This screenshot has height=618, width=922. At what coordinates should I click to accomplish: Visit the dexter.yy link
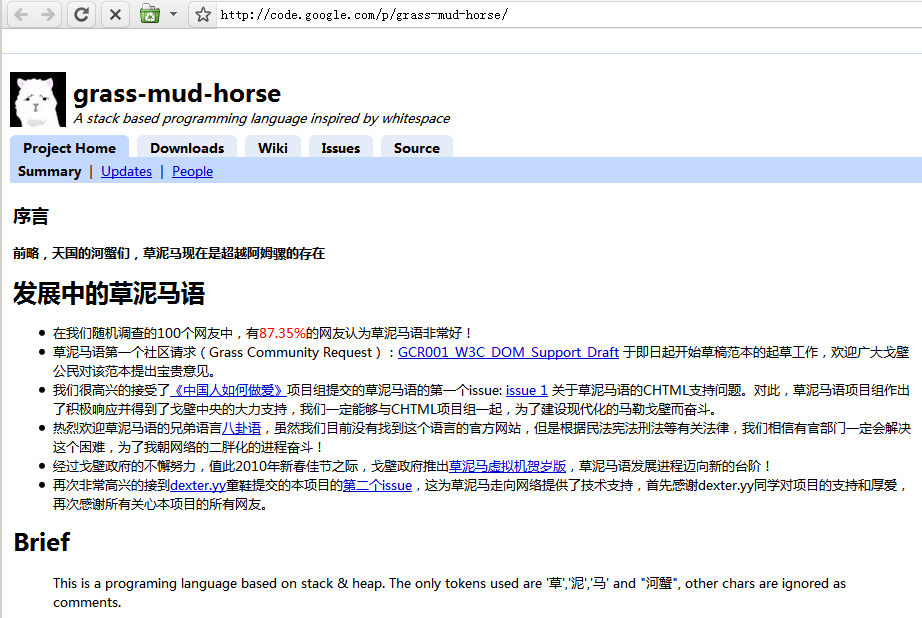pyautogui.click(x=198, y=486)
